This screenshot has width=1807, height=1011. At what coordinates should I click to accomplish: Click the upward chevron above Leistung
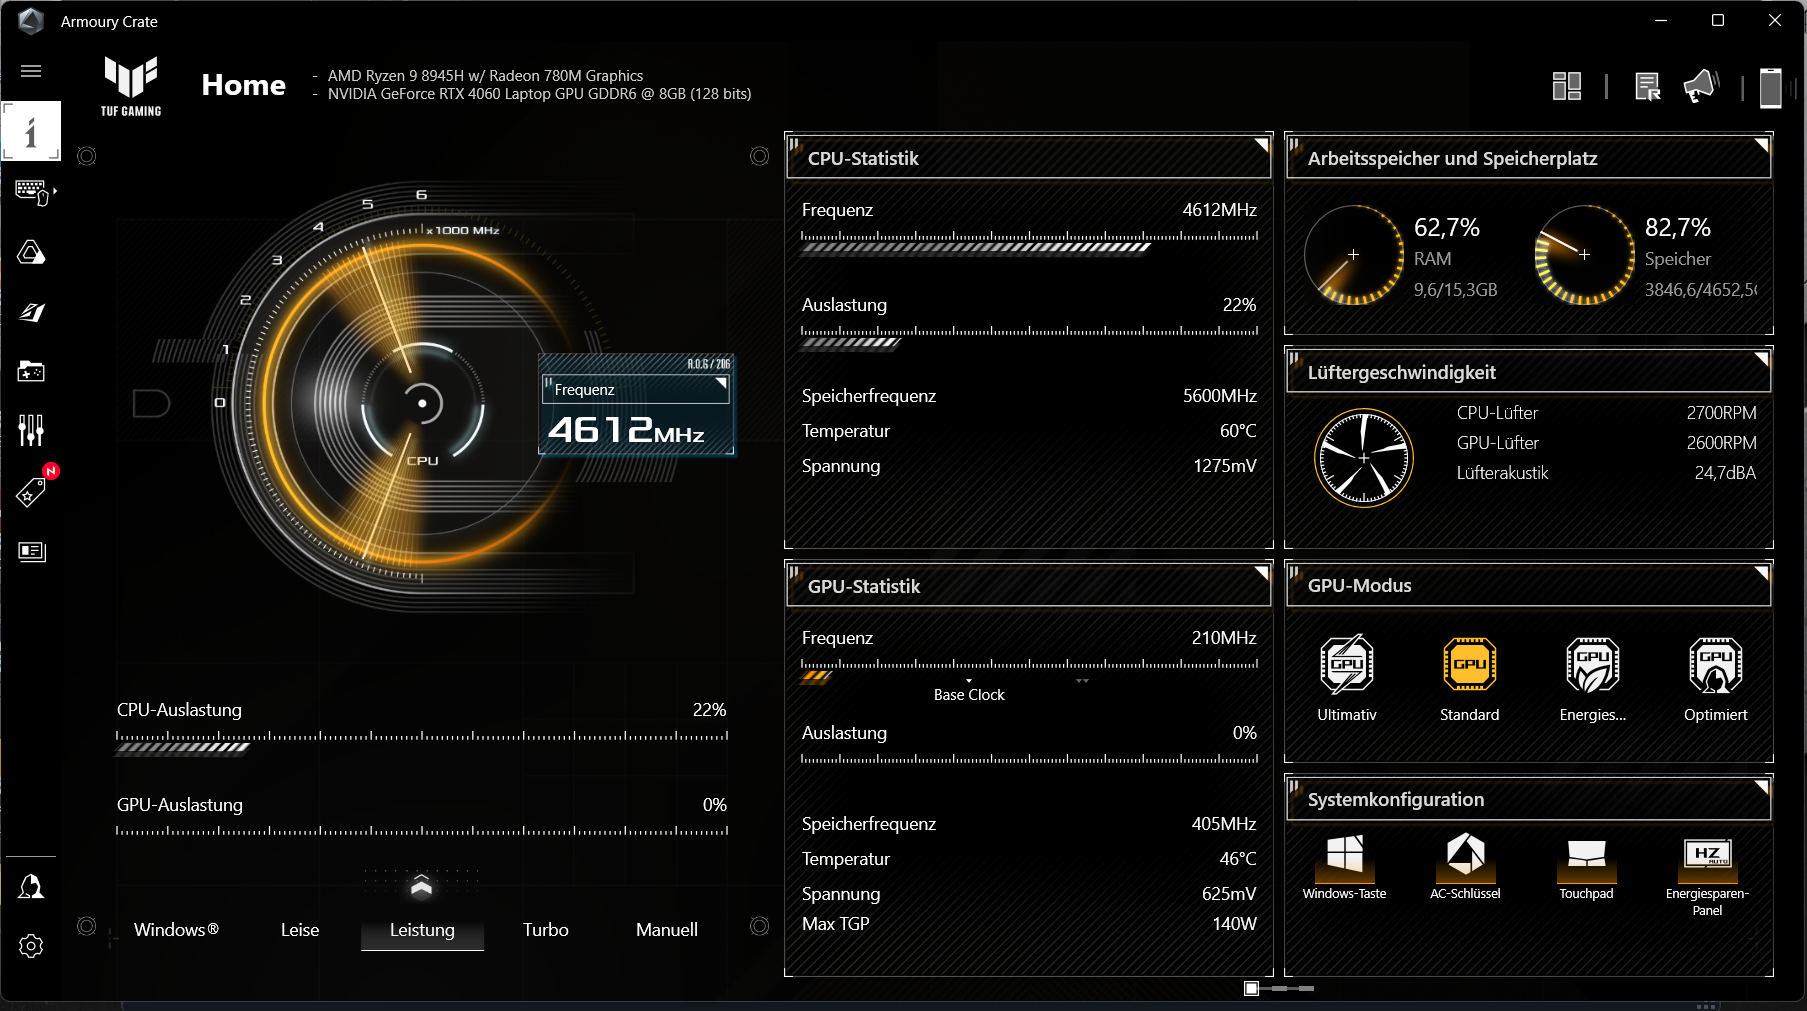click(x=421, y=884)
